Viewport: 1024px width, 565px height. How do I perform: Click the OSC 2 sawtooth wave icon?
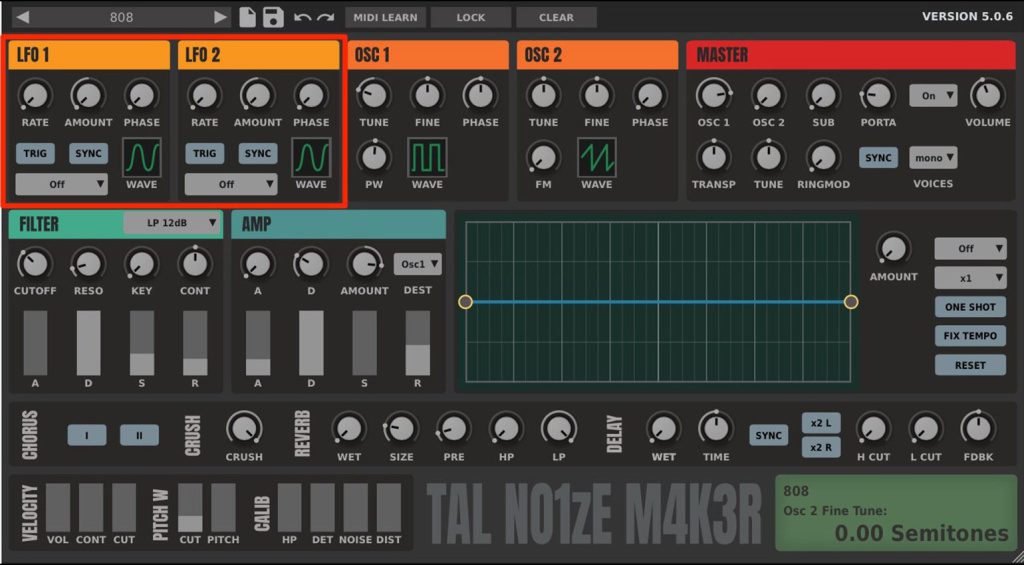point(596,157)
